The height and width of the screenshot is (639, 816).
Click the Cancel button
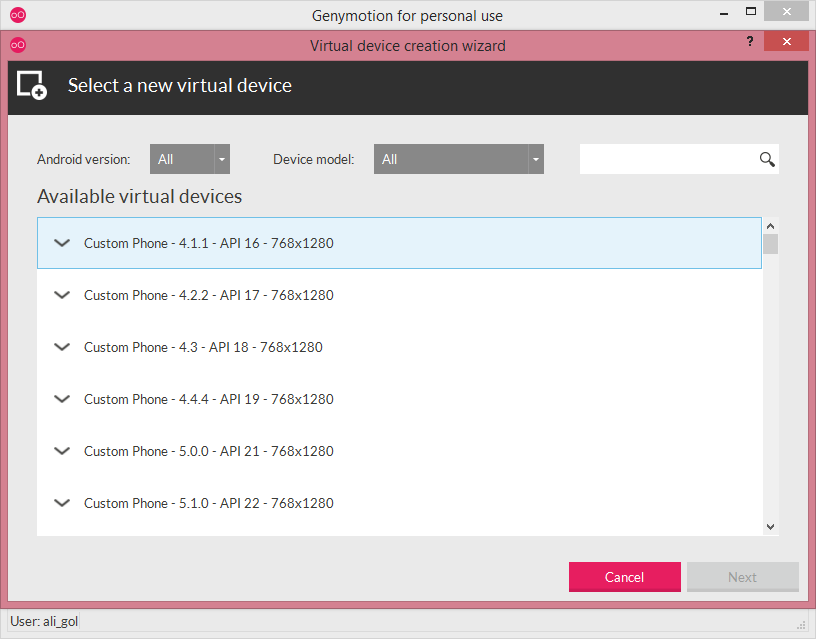click(x=624, y=577)
